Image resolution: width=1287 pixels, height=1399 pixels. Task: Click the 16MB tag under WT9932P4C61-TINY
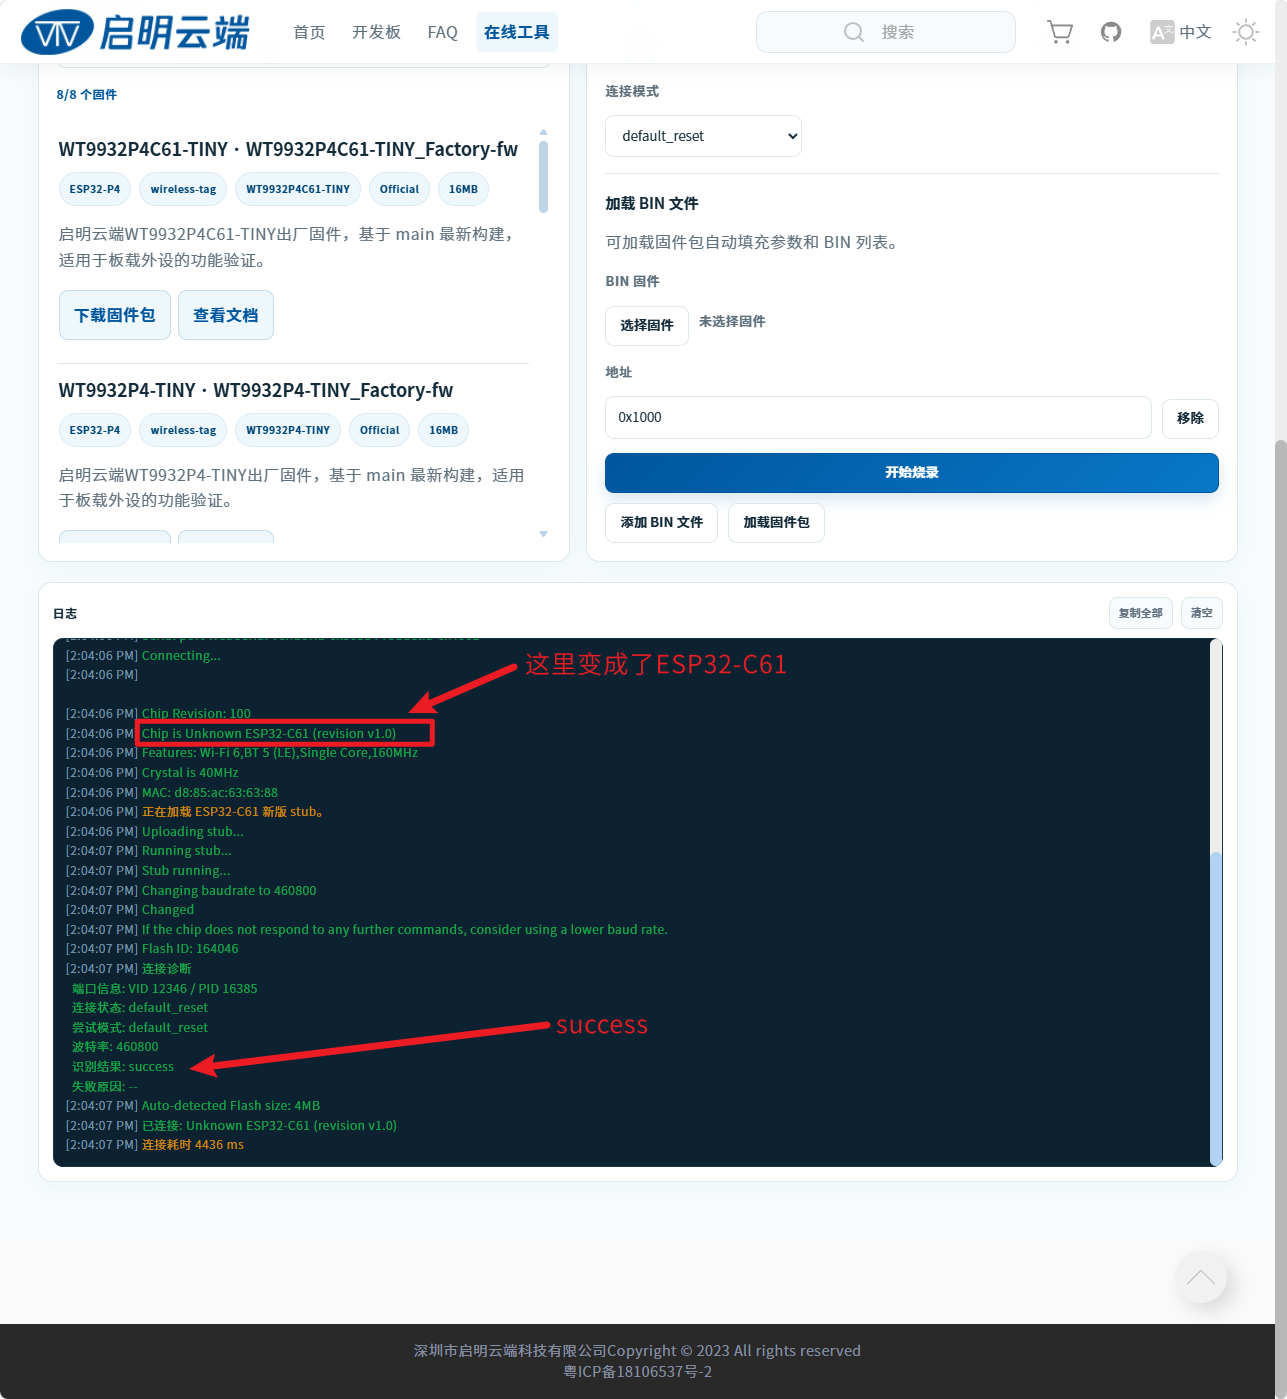click(463, 189)
